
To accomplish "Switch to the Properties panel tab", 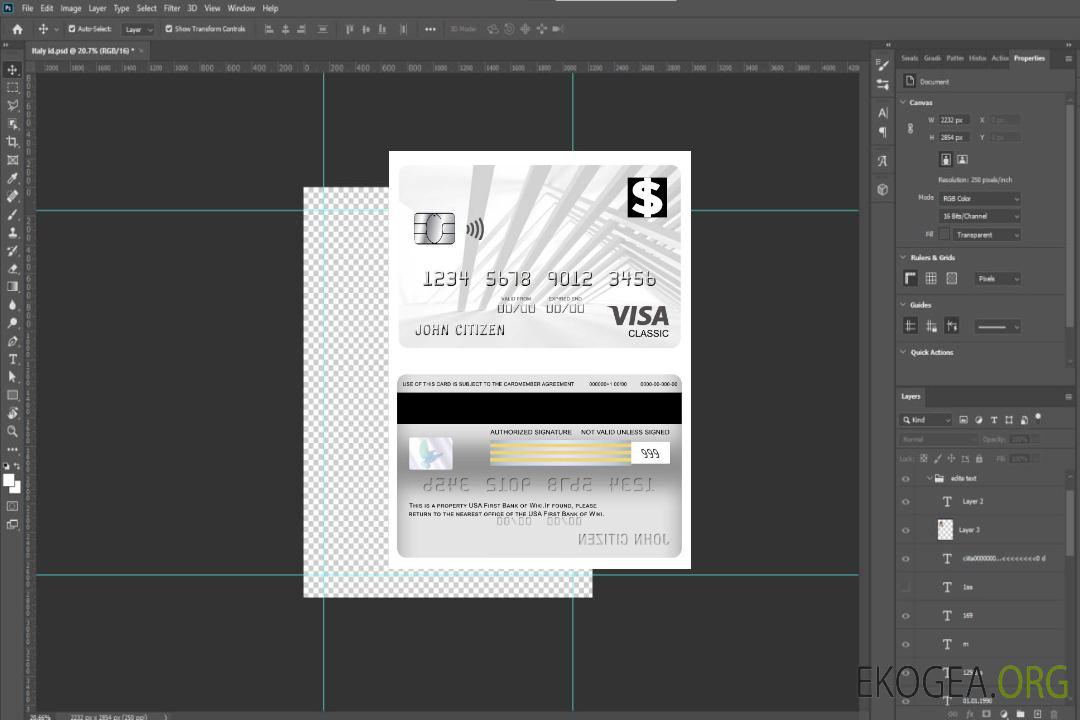I will point(1029,59).
